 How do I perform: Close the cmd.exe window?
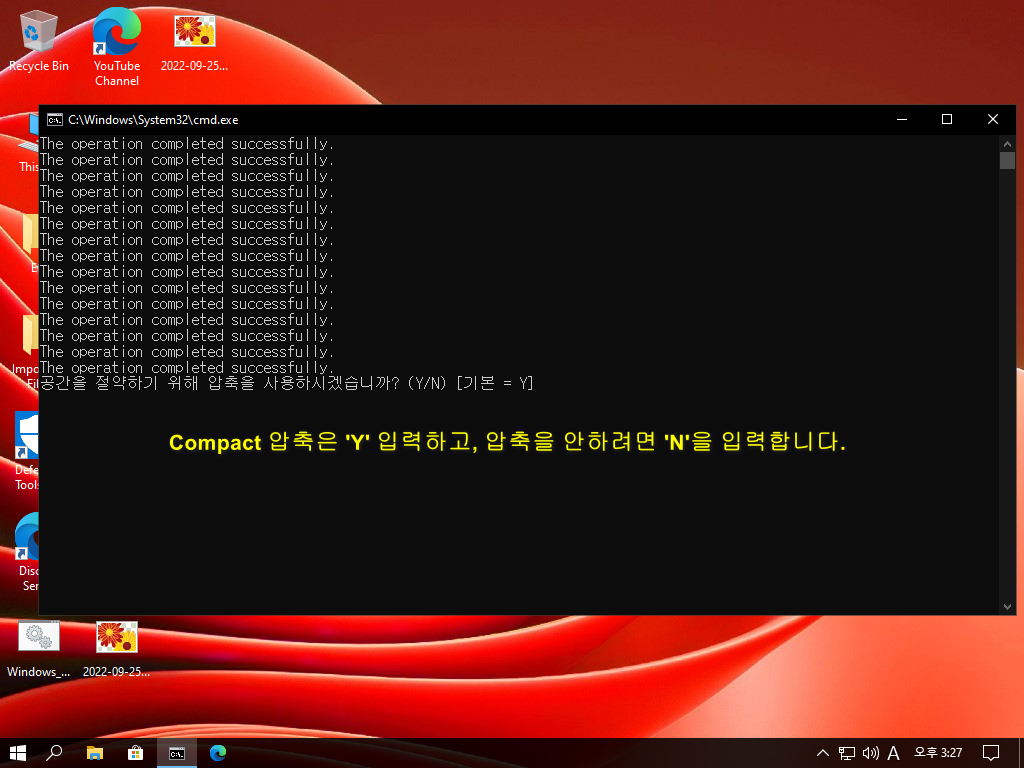pos(993,120)
